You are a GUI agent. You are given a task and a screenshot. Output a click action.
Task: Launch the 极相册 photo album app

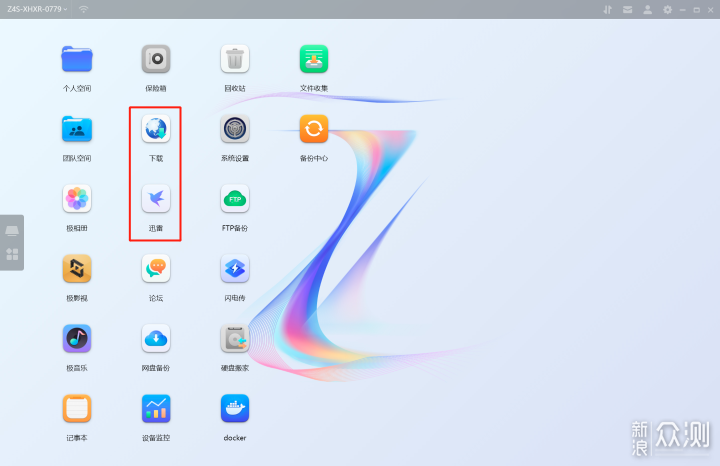[77, 199]
